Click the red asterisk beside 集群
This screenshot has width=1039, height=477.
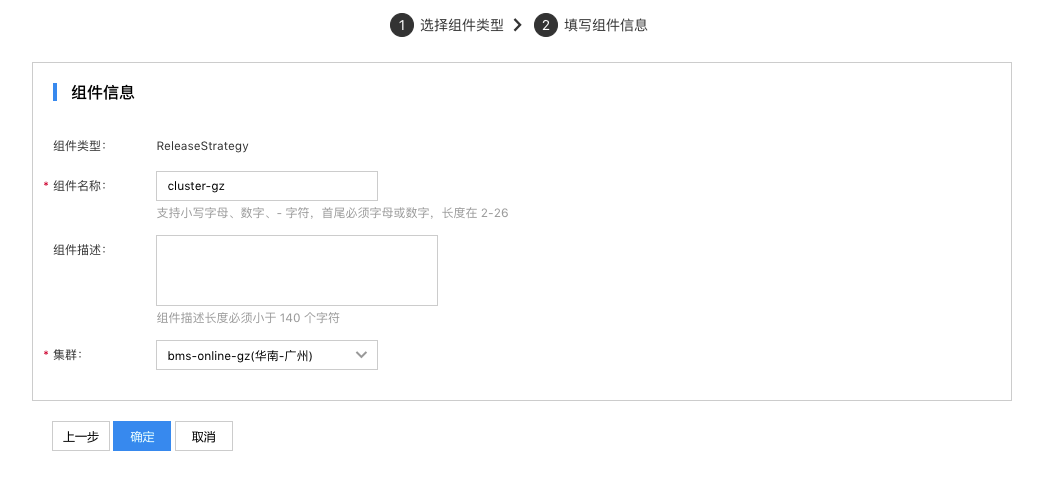46,355
